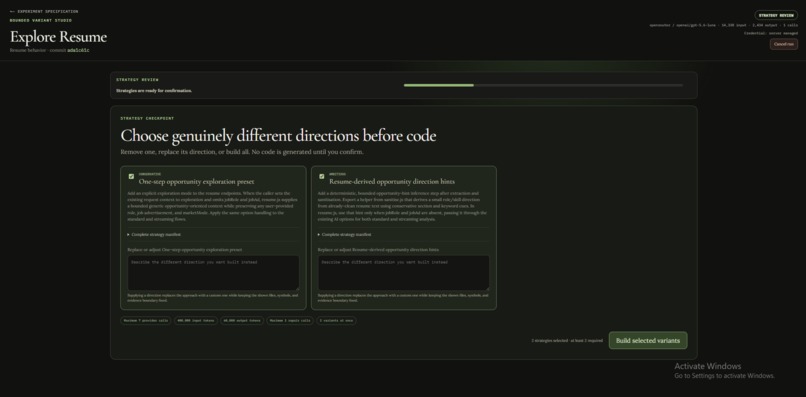
Task: Focus the Resume-derived hints replacement direction textarea
Action: [404, 273]
